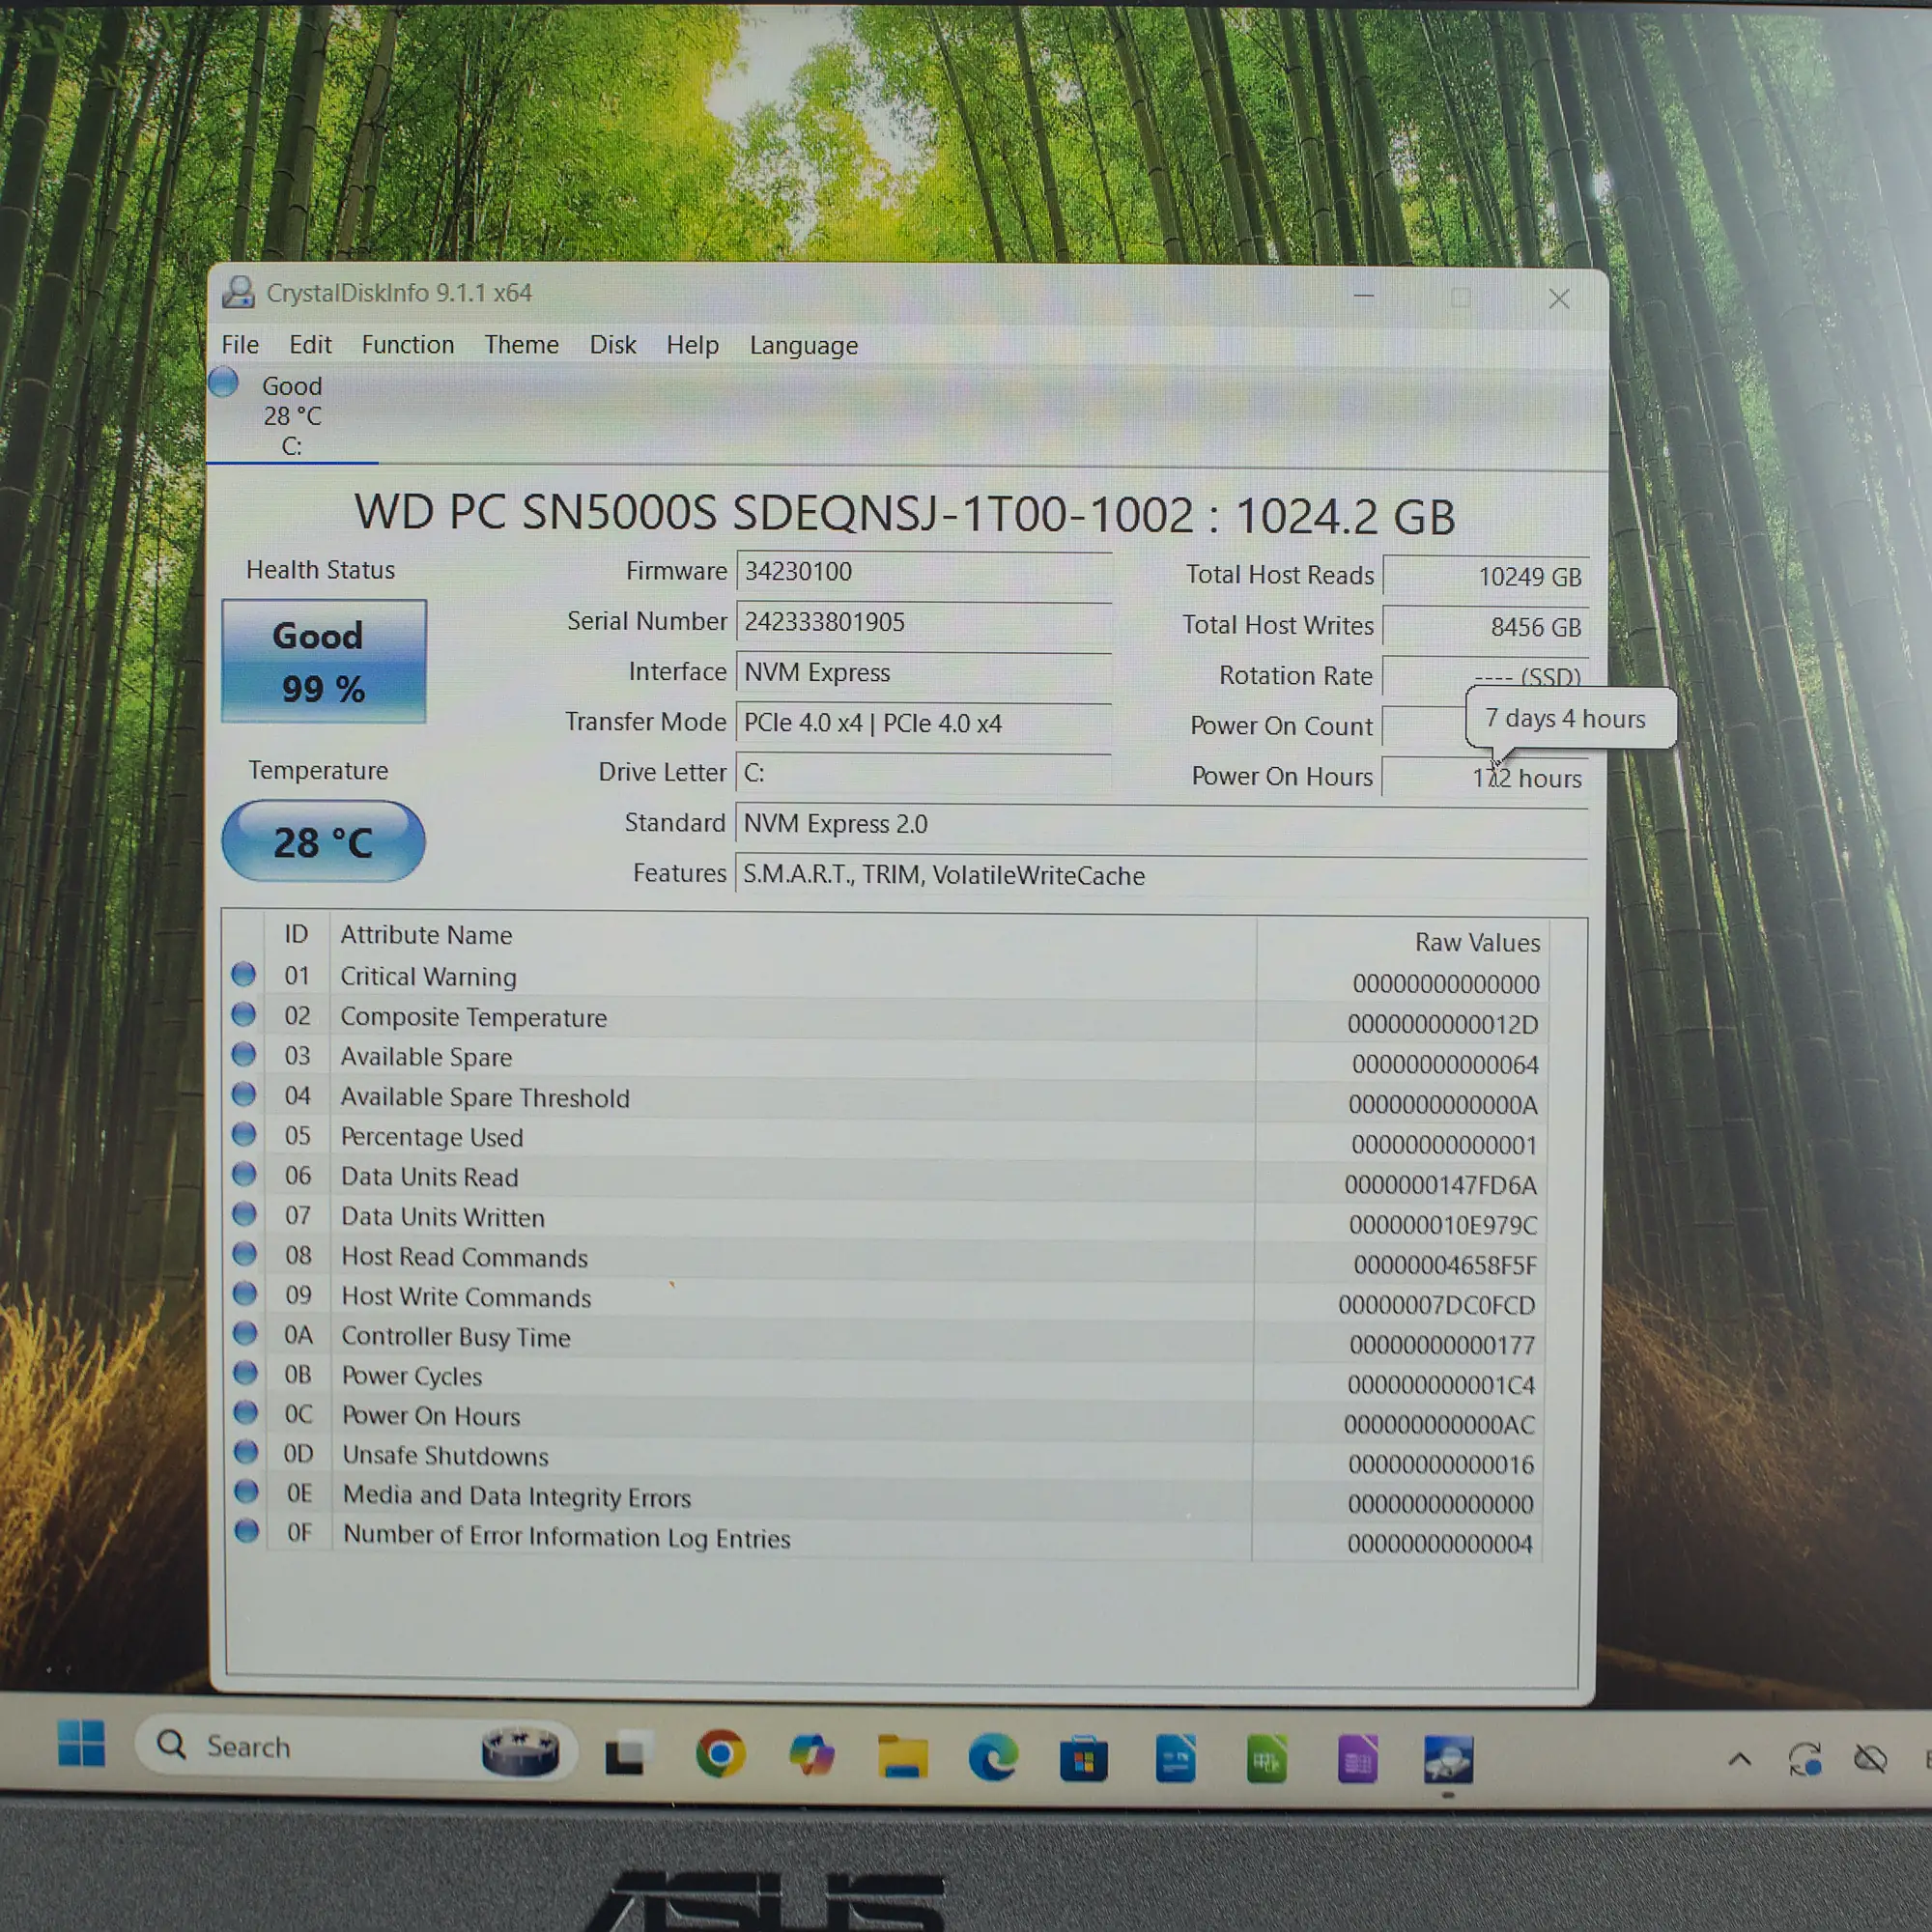Click the CrystalDiskInfo title bar app icon
This screenshot has width=1932, height=1932.
[238, 292]
